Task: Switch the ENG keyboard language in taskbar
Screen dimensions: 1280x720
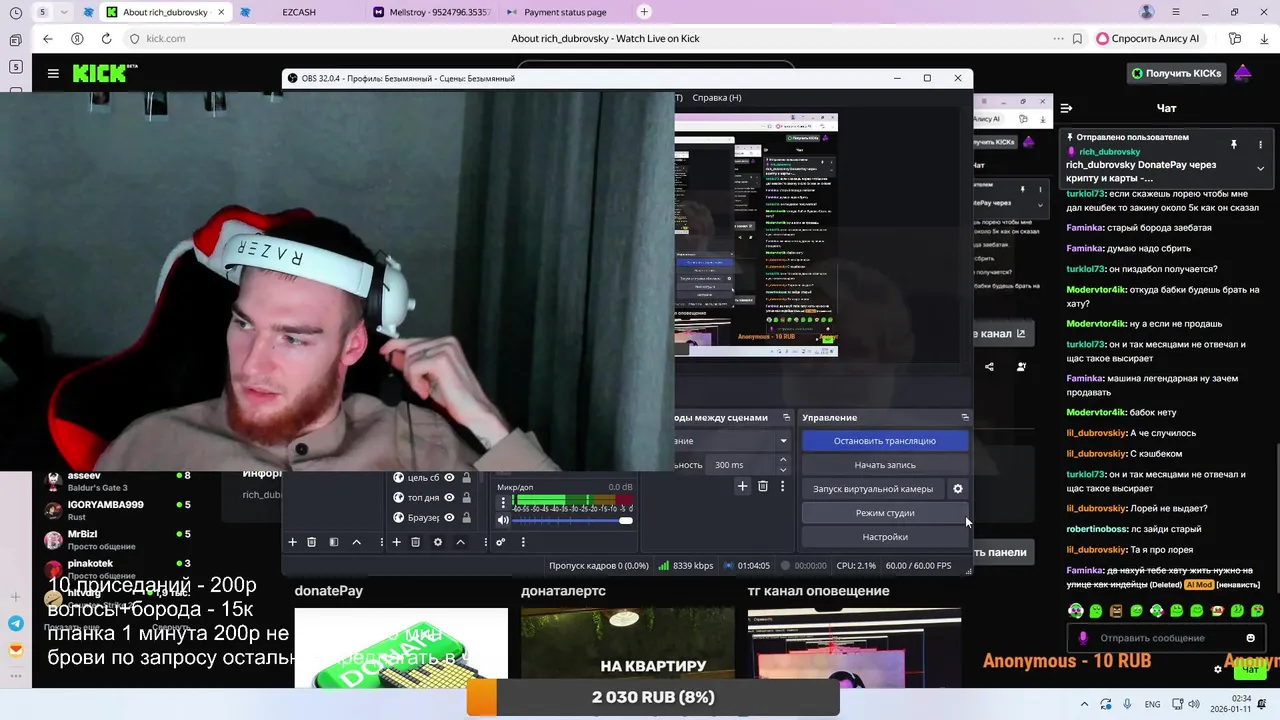Action: pos(1152,704)
